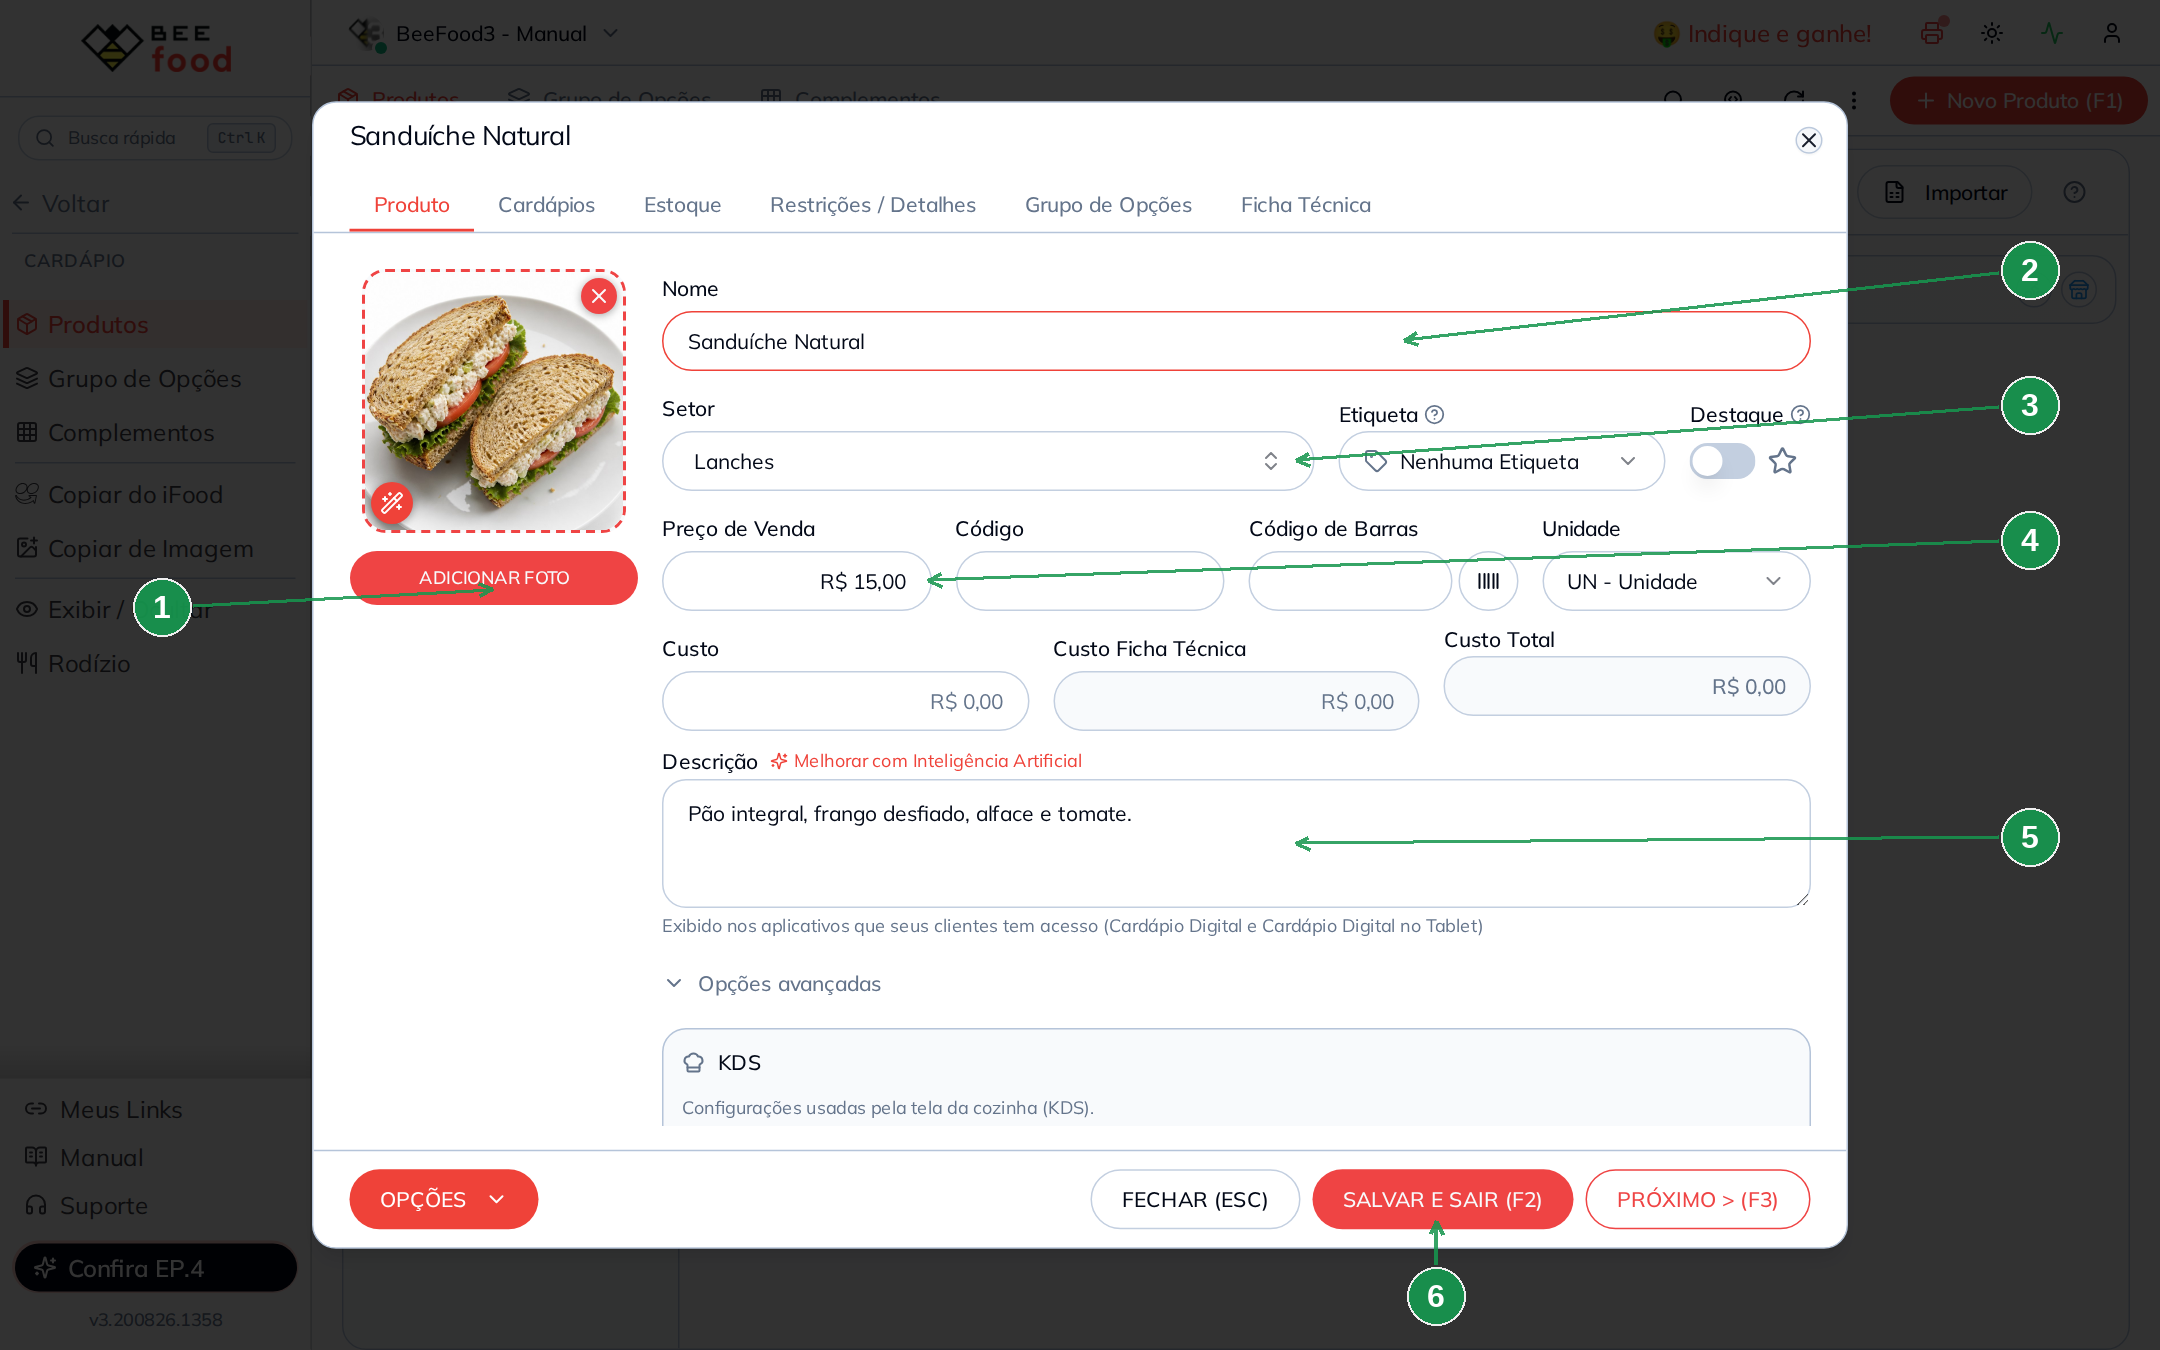Click the help icon beside Importar
The height and width of the screenshot is (1350, 2160).
[2074, 192]
